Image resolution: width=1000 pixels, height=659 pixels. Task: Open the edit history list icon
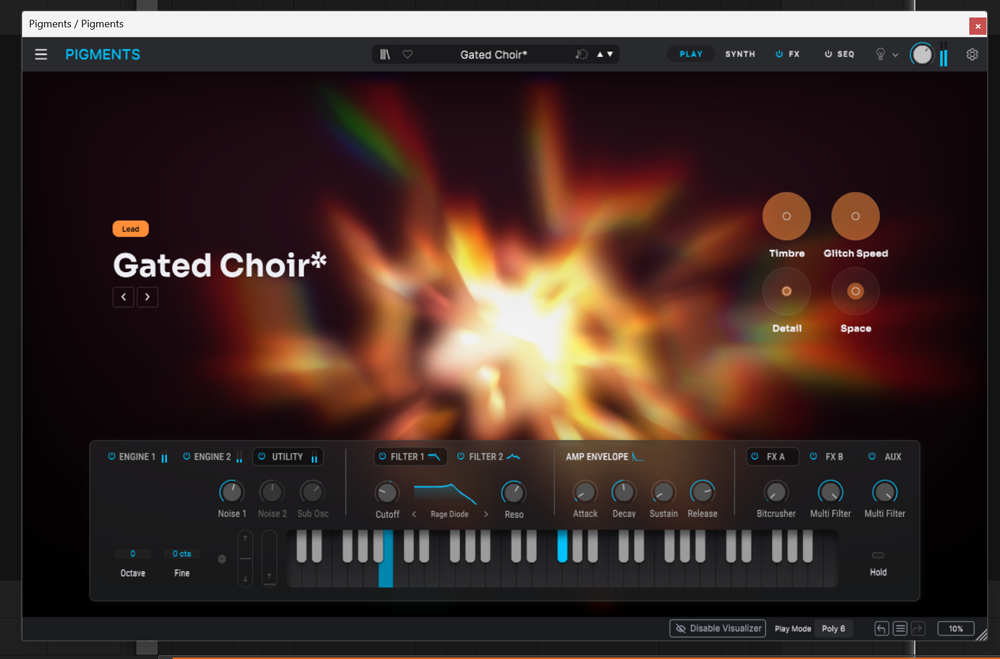pyautogui.click(x=900, y=629)
